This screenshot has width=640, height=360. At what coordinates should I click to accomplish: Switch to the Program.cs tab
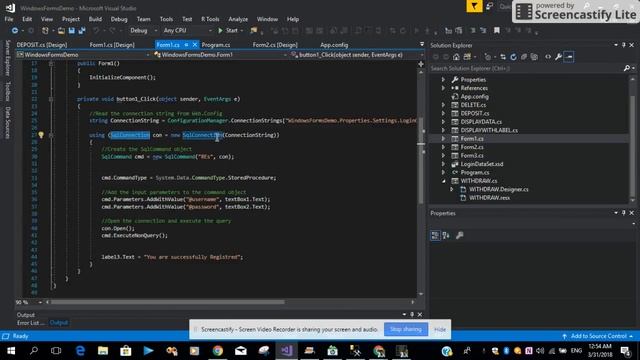click(x=216, y=45)
